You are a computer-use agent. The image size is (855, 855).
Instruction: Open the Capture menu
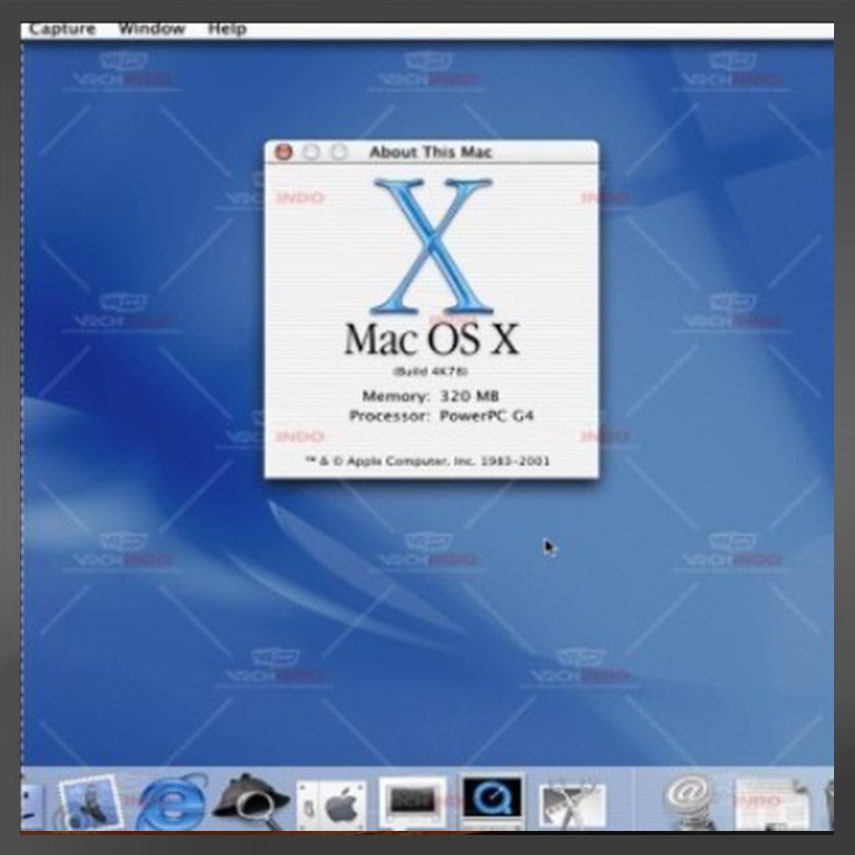click(x=62, y=28)
